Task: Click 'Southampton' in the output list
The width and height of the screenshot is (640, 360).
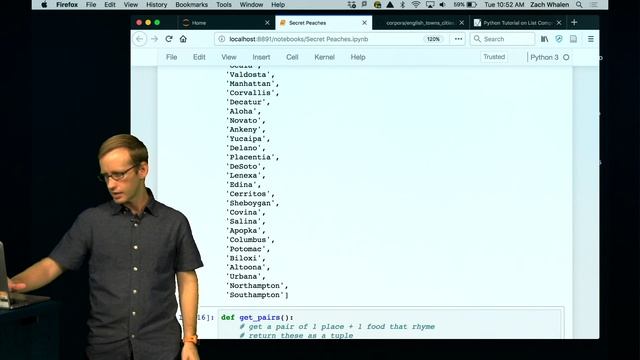Action: click(256, 295)
